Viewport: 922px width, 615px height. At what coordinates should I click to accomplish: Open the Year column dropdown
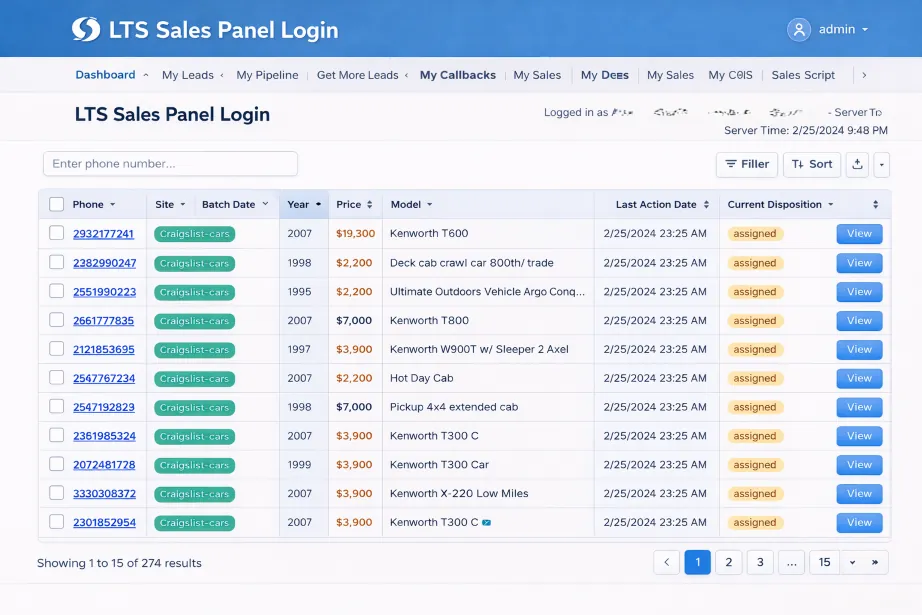319,205
